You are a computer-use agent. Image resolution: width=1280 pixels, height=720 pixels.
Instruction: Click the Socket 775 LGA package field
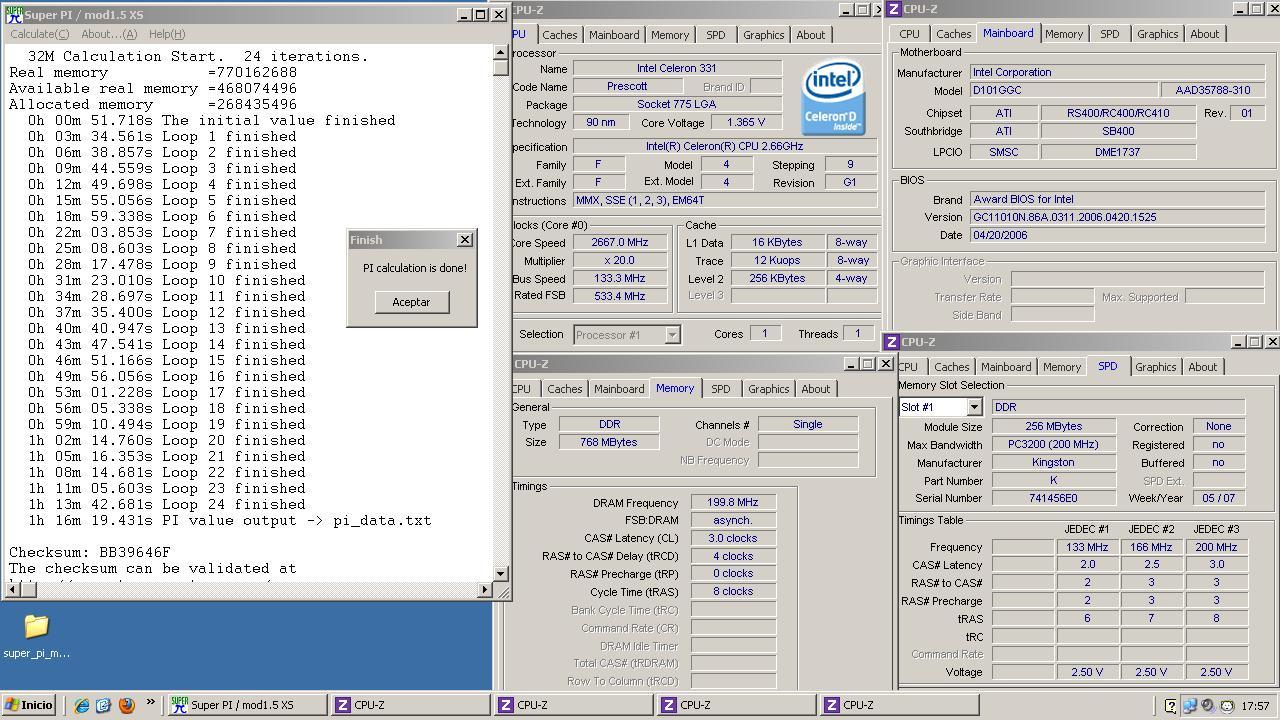click(x=677, y=104)
